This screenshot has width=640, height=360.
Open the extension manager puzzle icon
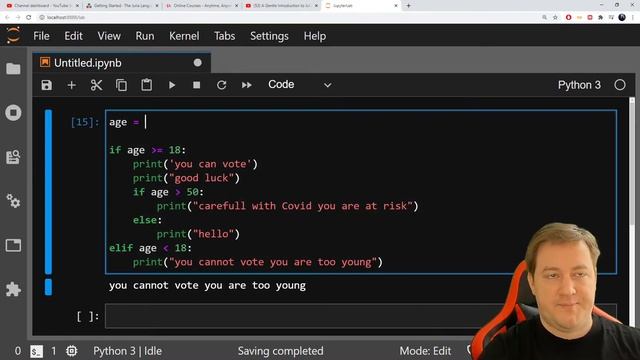coord(13,289)
